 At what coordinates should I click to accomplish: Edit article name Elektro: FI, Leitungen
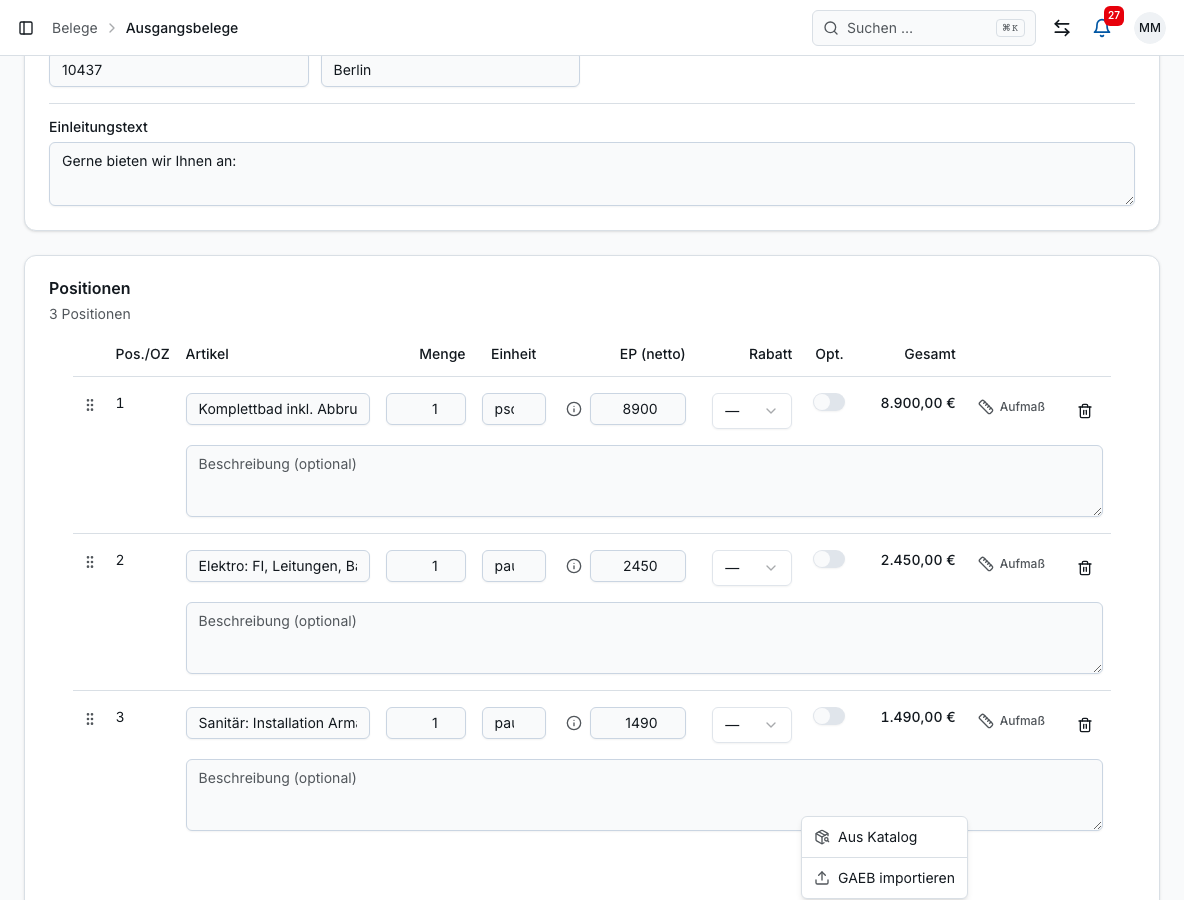point(278,566)
